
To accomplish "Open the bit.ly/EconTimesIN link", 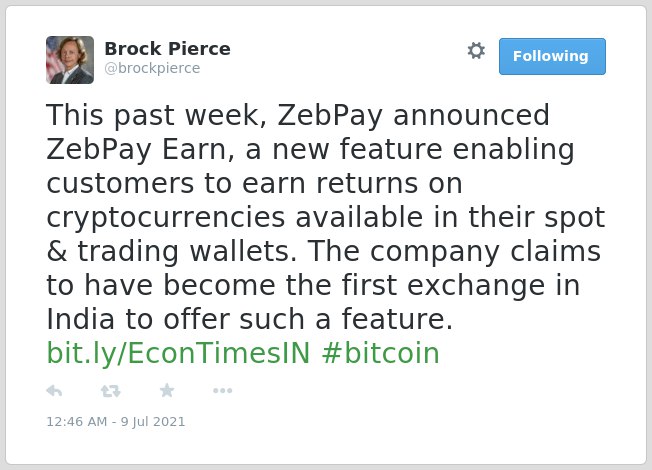I will tap(178, 354).
